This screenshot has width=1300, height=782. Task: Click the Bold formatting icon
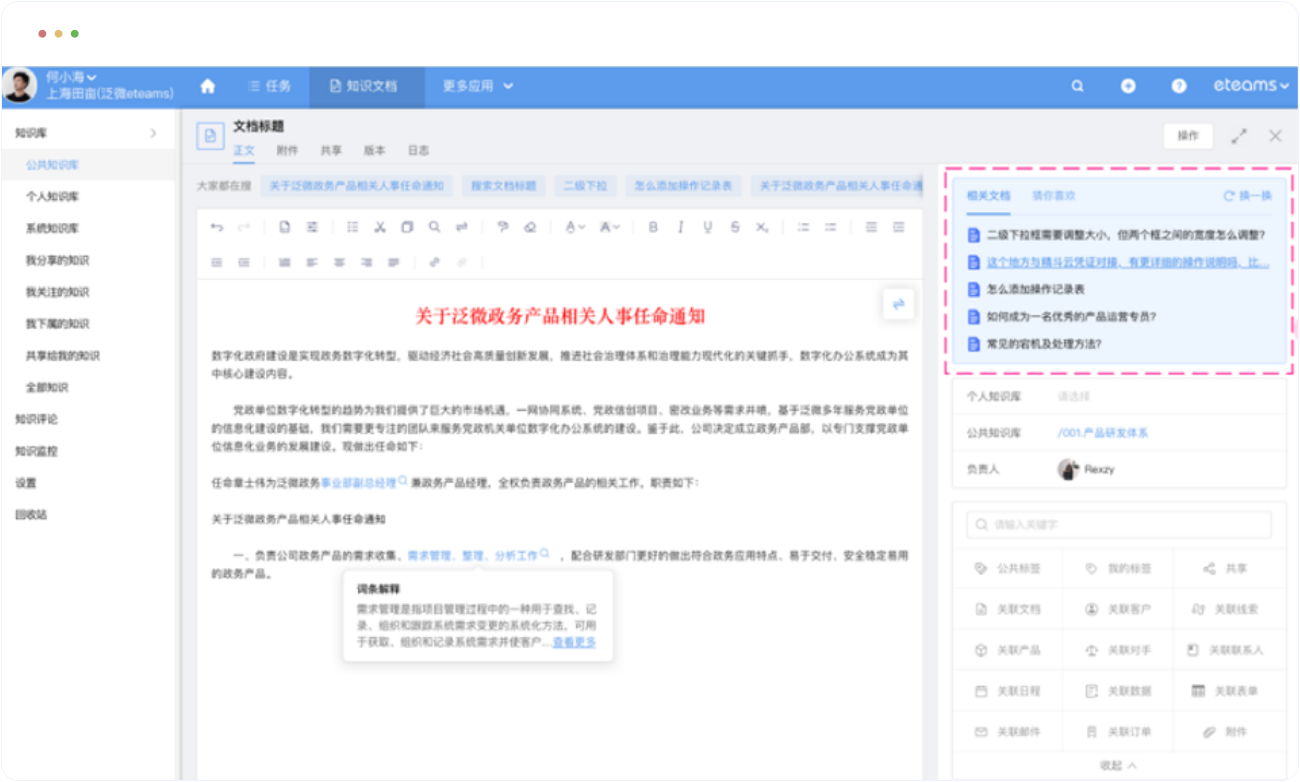653,227
